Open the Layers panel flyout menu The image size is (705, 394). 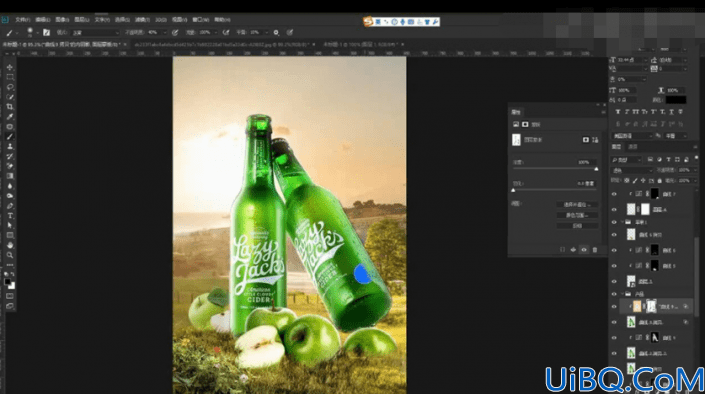pyautogui.click(x=695, y=147)
